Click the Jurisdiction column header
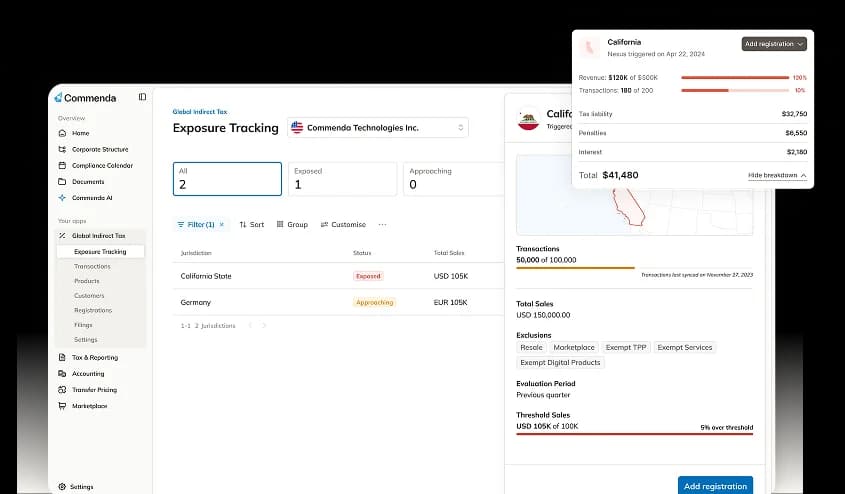Screen dimensions: 845x494 coord(196,253)
